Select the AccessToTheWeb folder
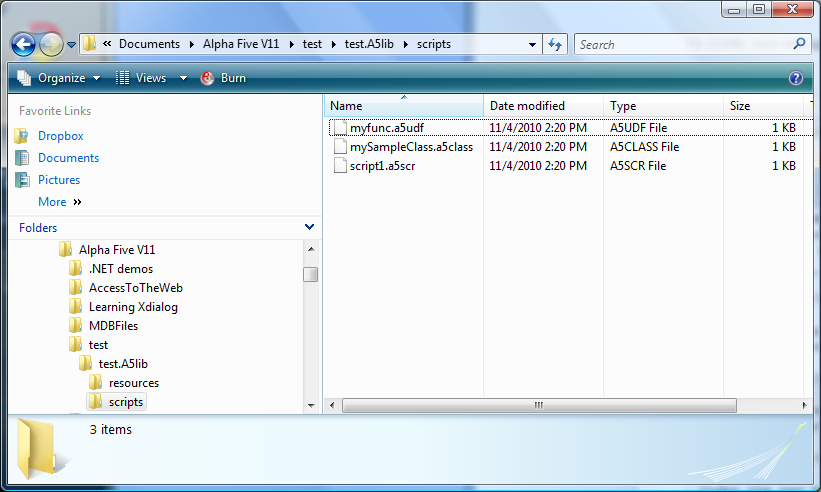Screen dimensions: 821x492 (x=136, y=288)
